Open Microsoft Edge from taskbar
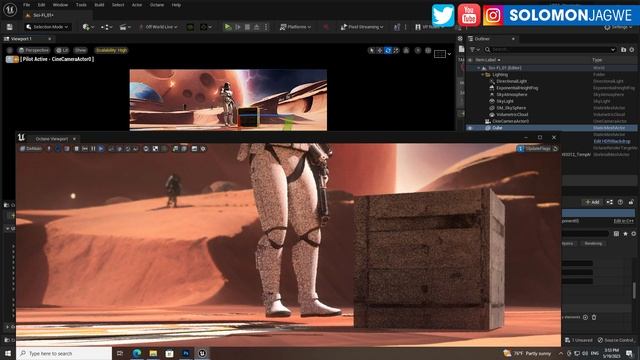Image resolution: width=640 pixels, height=360 pixels. tap(137, 353)
